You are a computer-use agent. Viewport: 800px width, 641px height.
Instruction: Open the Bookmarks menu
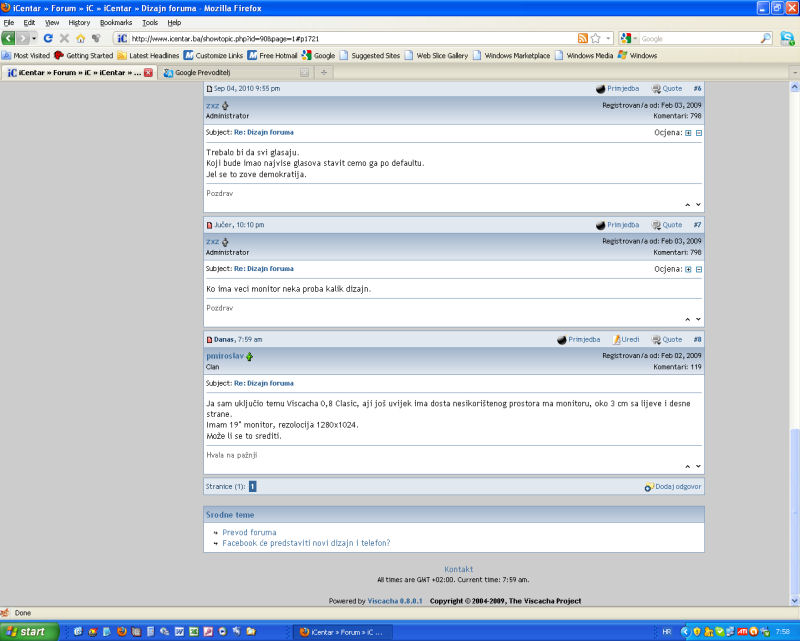(x=115, y=22)
